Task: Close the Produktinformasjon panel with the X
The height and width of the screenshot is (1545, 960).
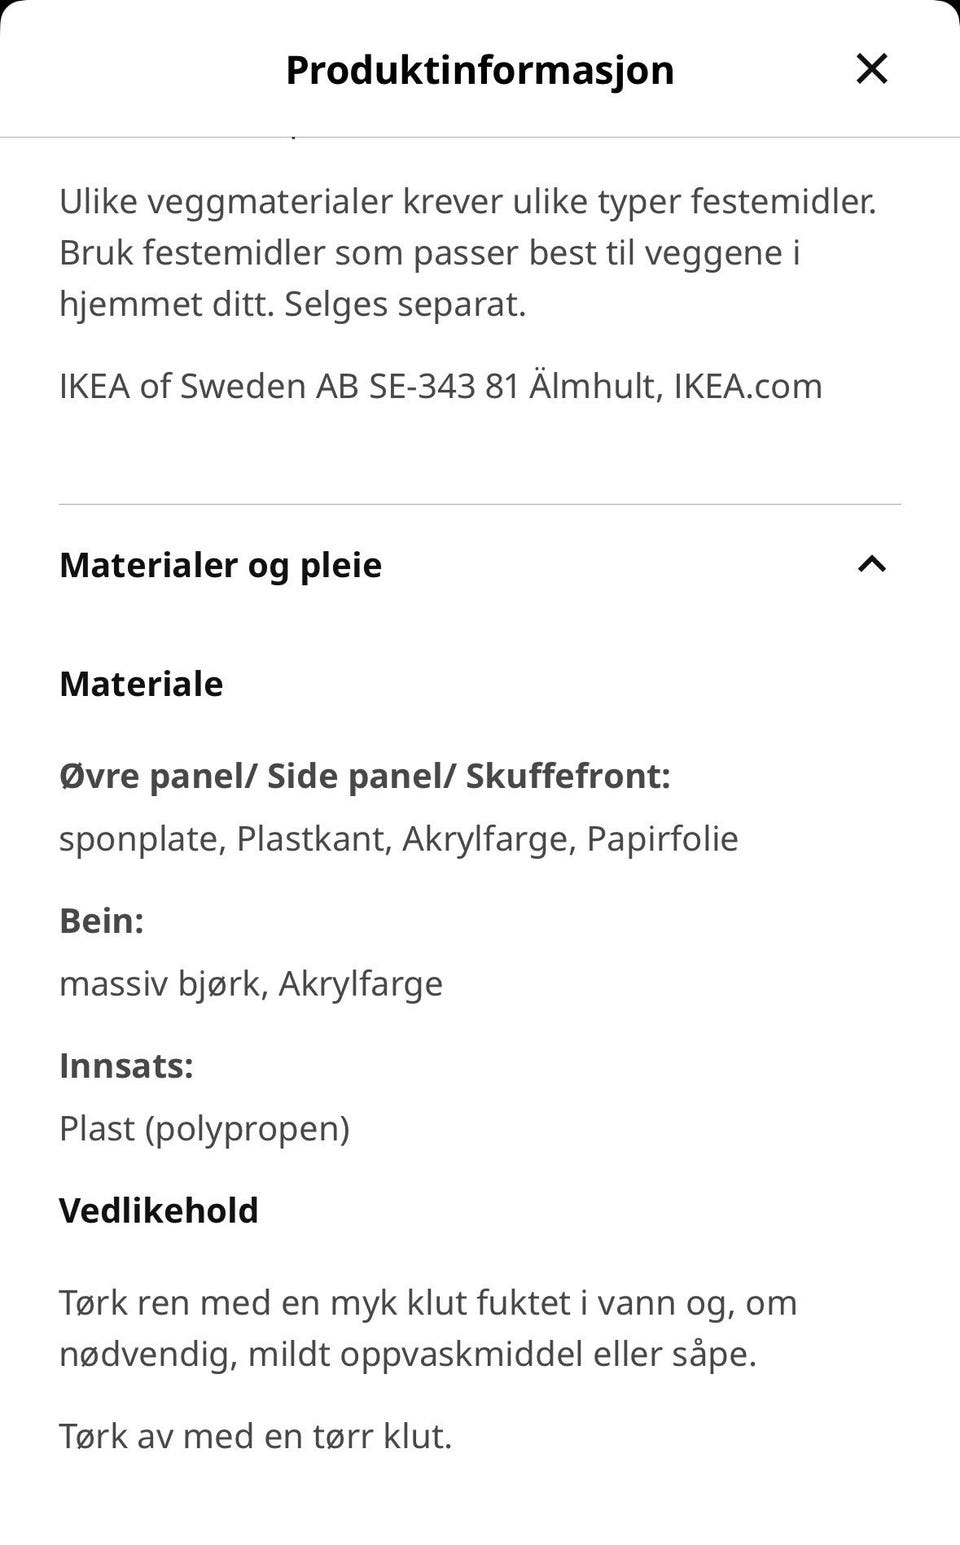Action: tap(872, 69)
